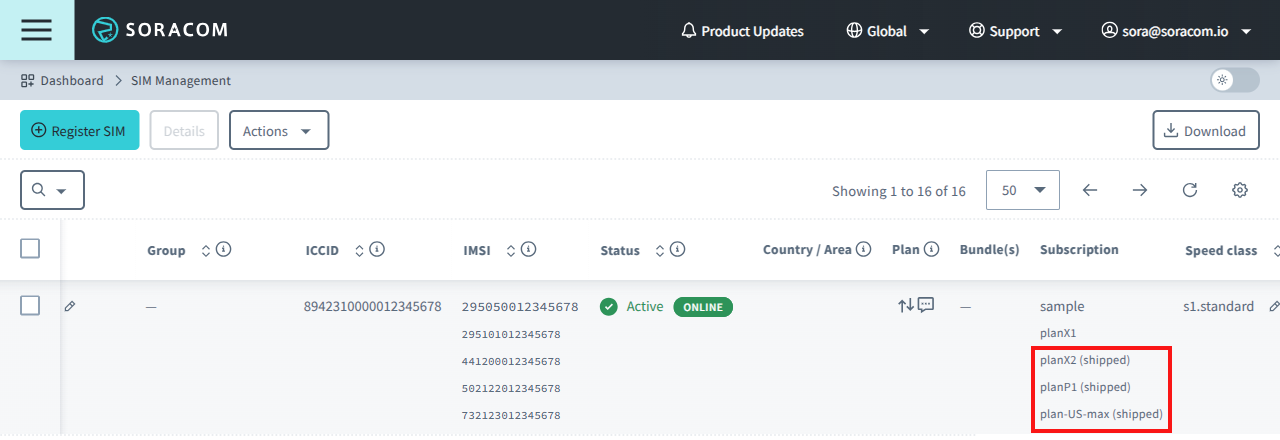Image resolution: width=1280 pixels, height=440 pixels.
Task: Open the search filter dropdown
Action: point(52,190)
